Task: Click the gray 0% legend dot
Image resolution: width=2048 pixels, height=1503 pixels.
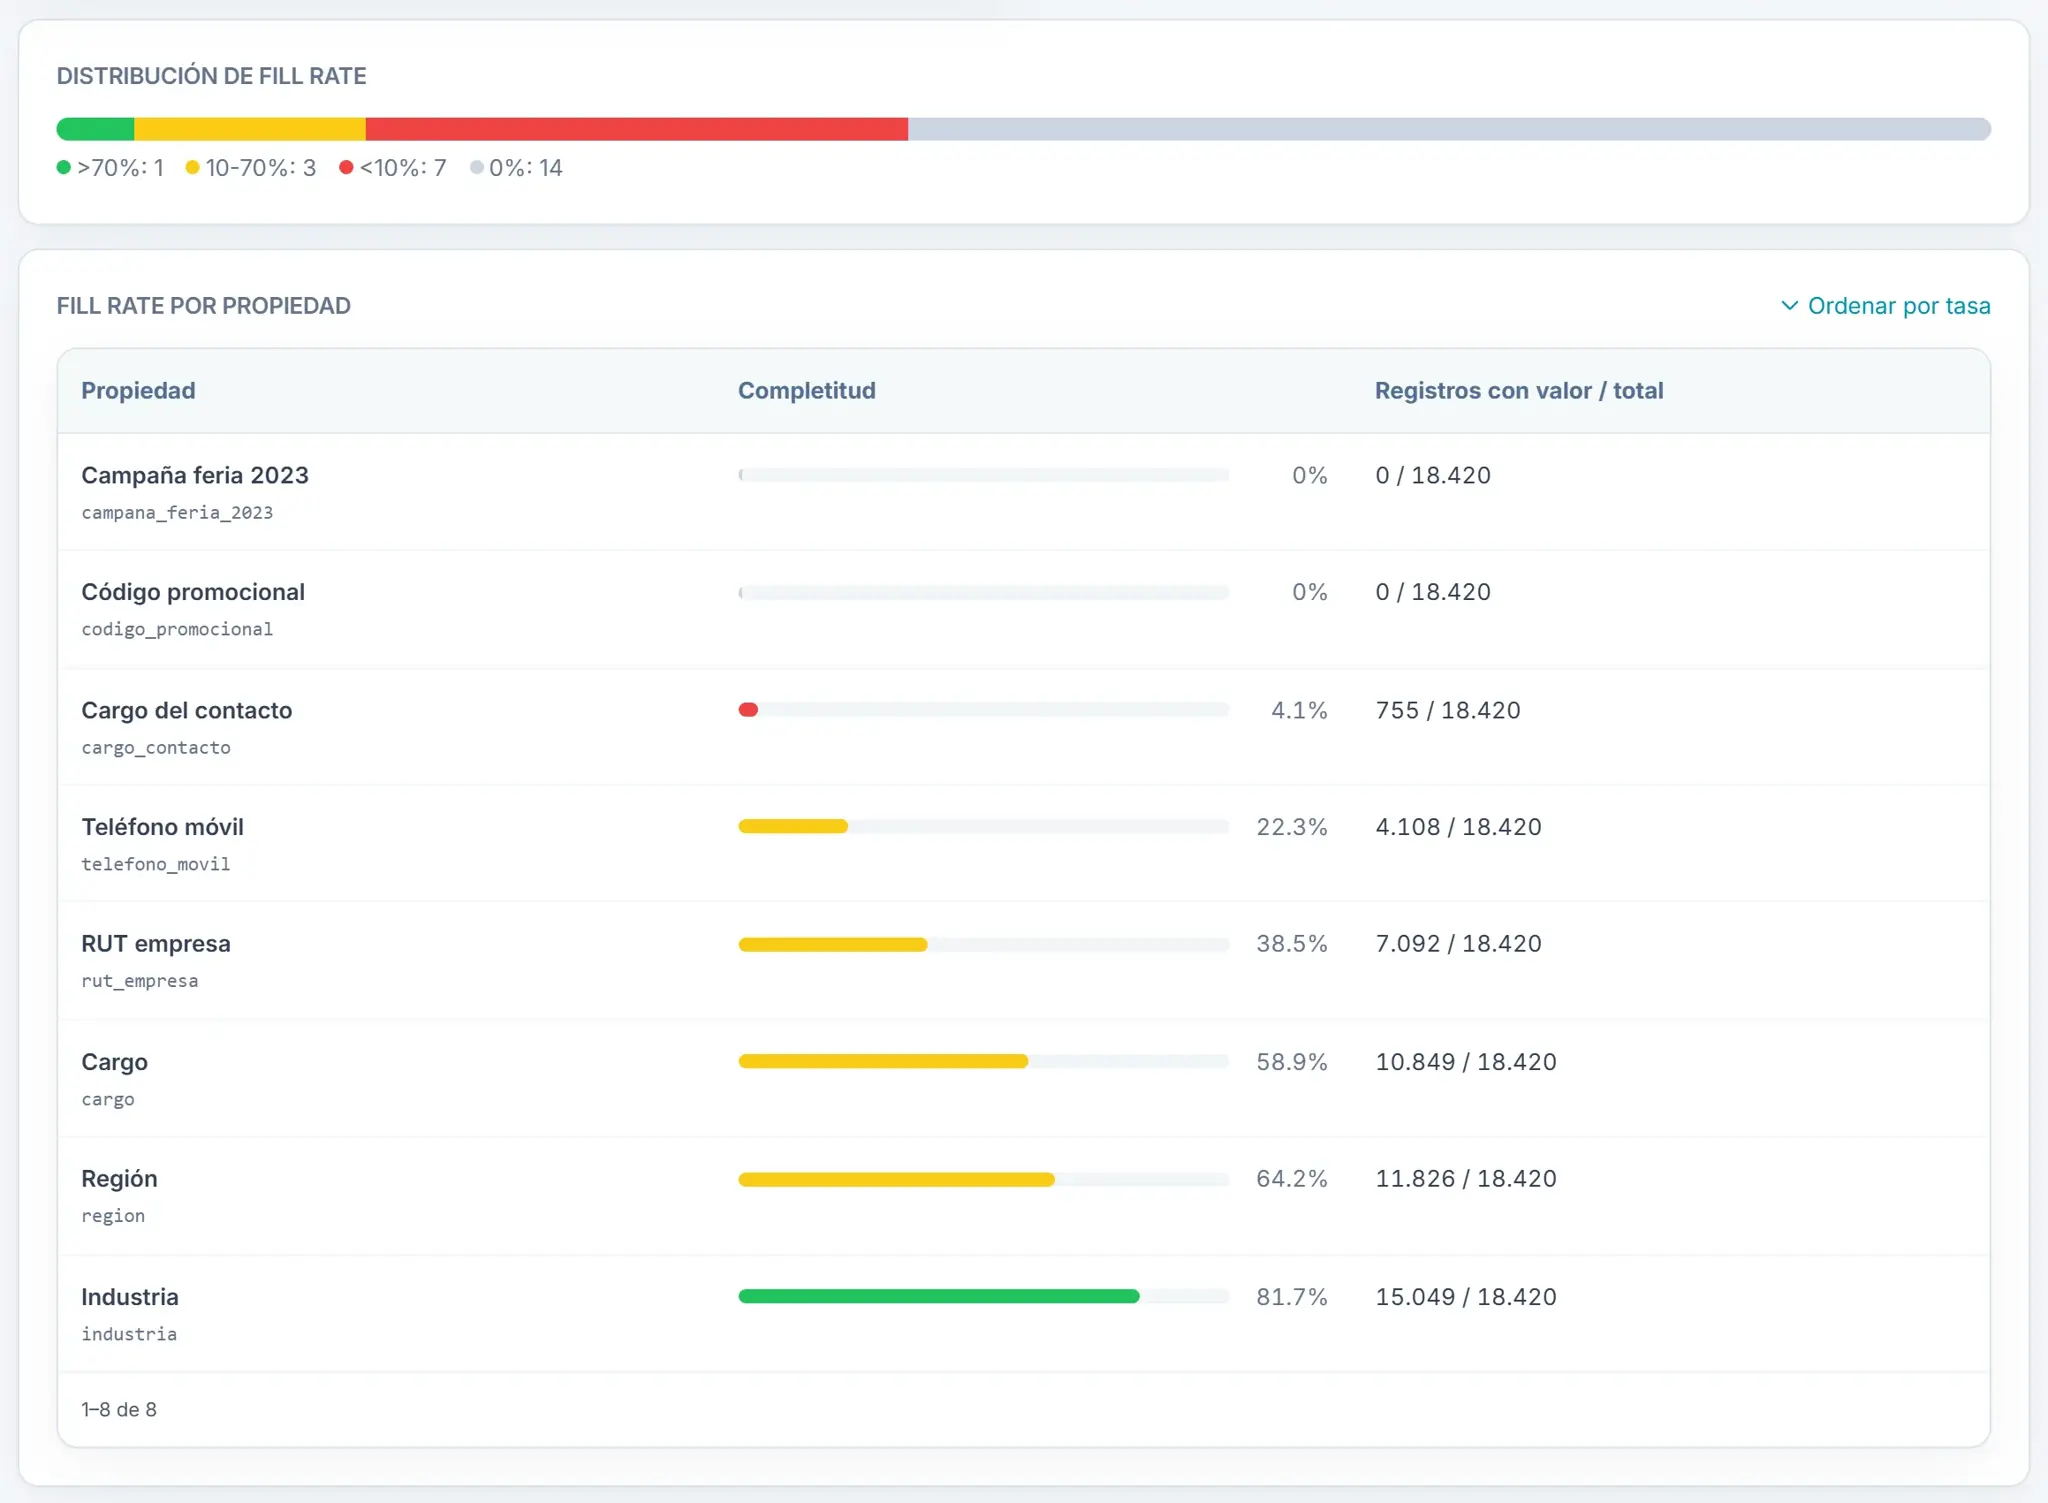Action: click(x=477, y=167)
